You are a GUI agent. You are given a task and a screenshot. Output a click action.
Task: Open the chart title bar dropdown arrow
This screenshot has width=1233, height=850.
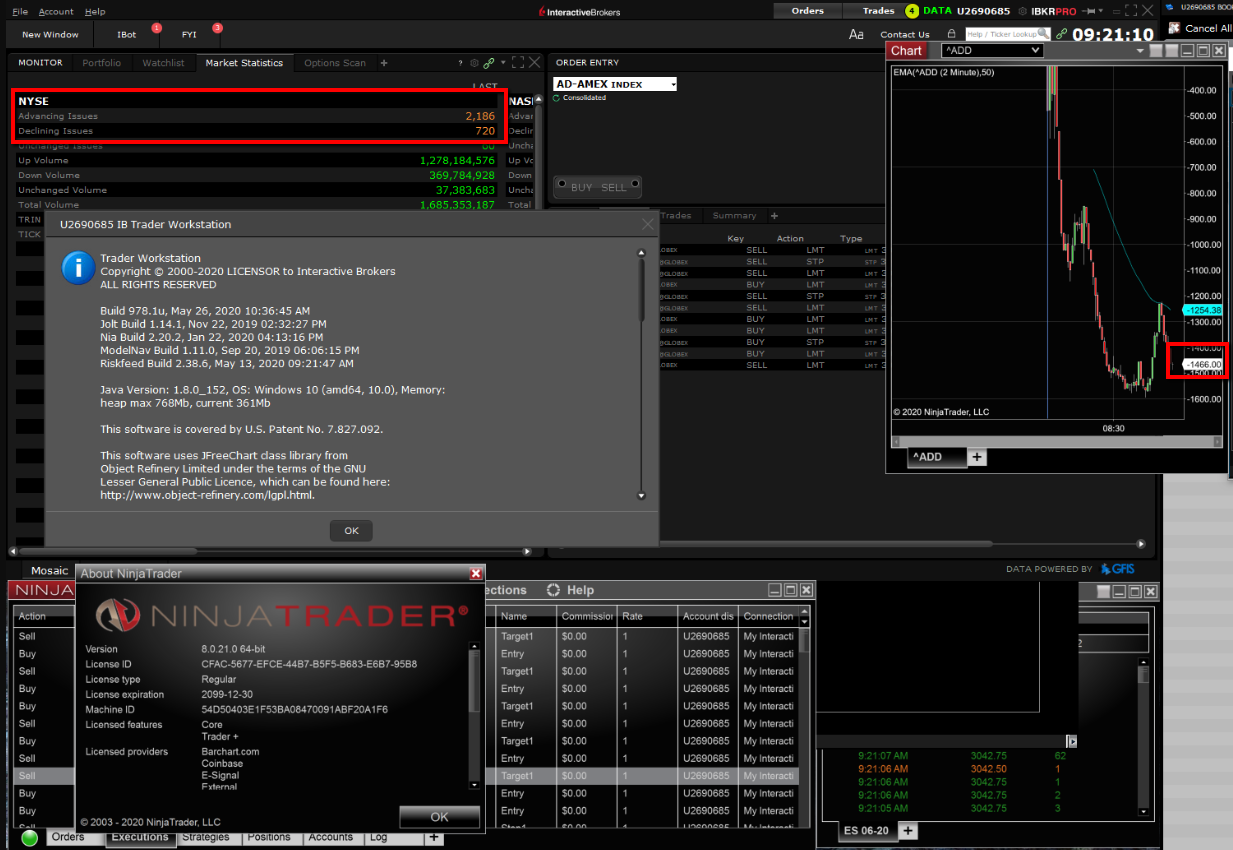1139,50
